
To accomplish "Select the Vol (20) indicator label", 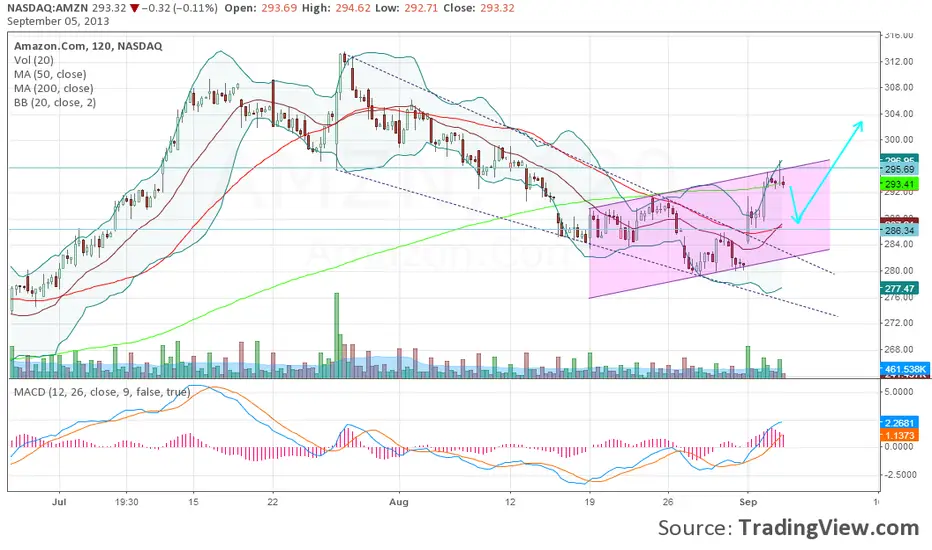I will coord(34,60).
